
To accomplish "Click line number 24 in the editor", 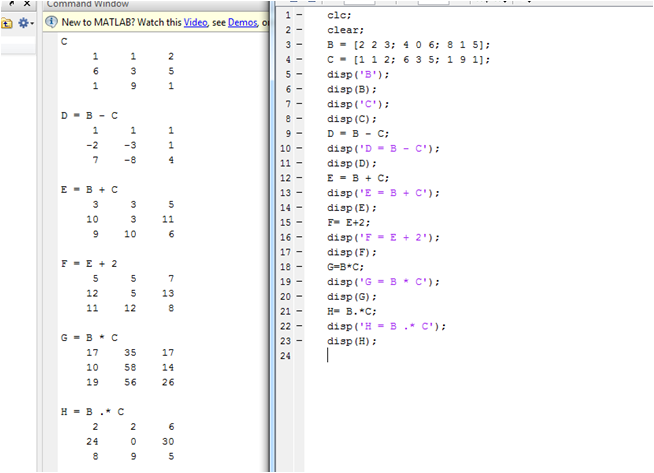I will 285,356.
